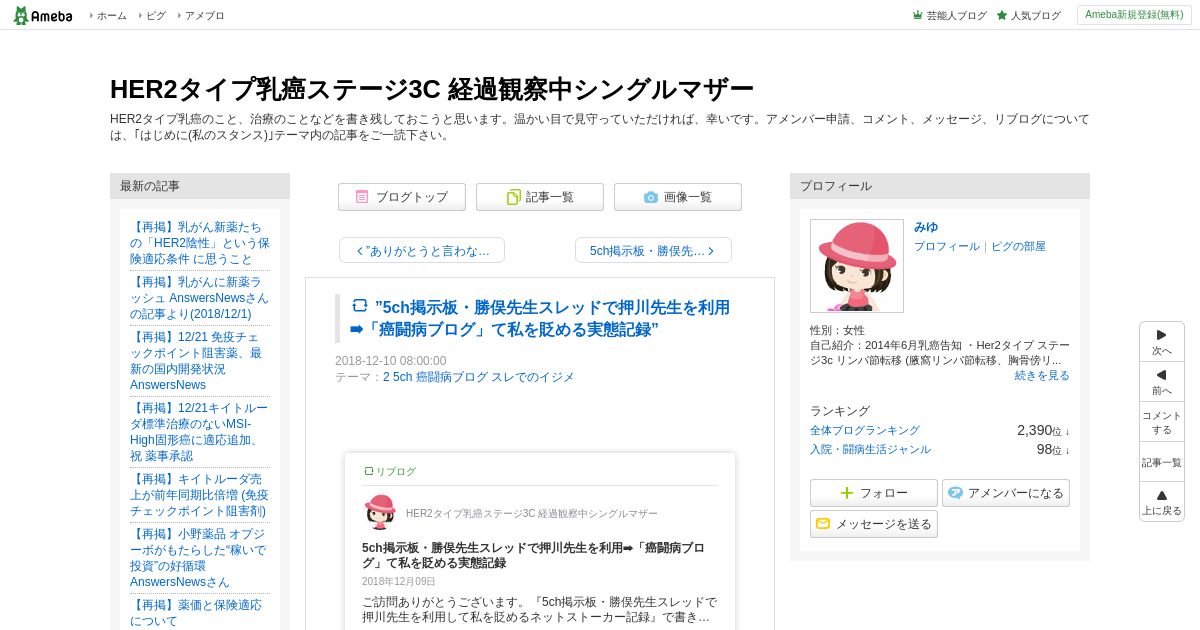Open reblog card title 5ch掲示板・勝俣先生スレッドで

pos(533,555)
